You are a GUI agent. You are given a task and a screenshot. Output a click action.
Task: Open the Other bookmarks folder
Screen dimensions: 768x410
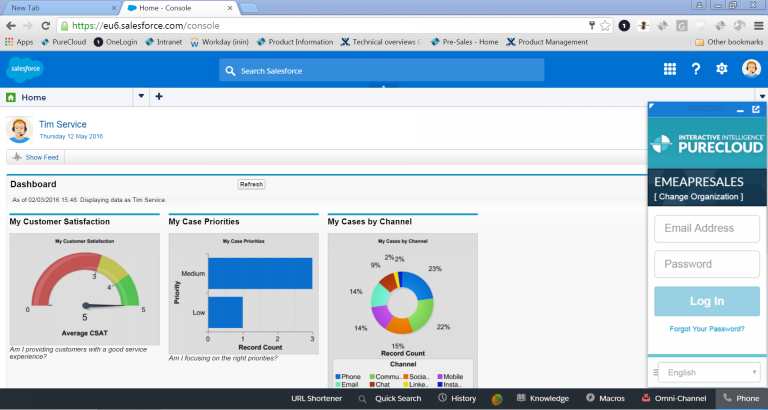tap(729, 42)
